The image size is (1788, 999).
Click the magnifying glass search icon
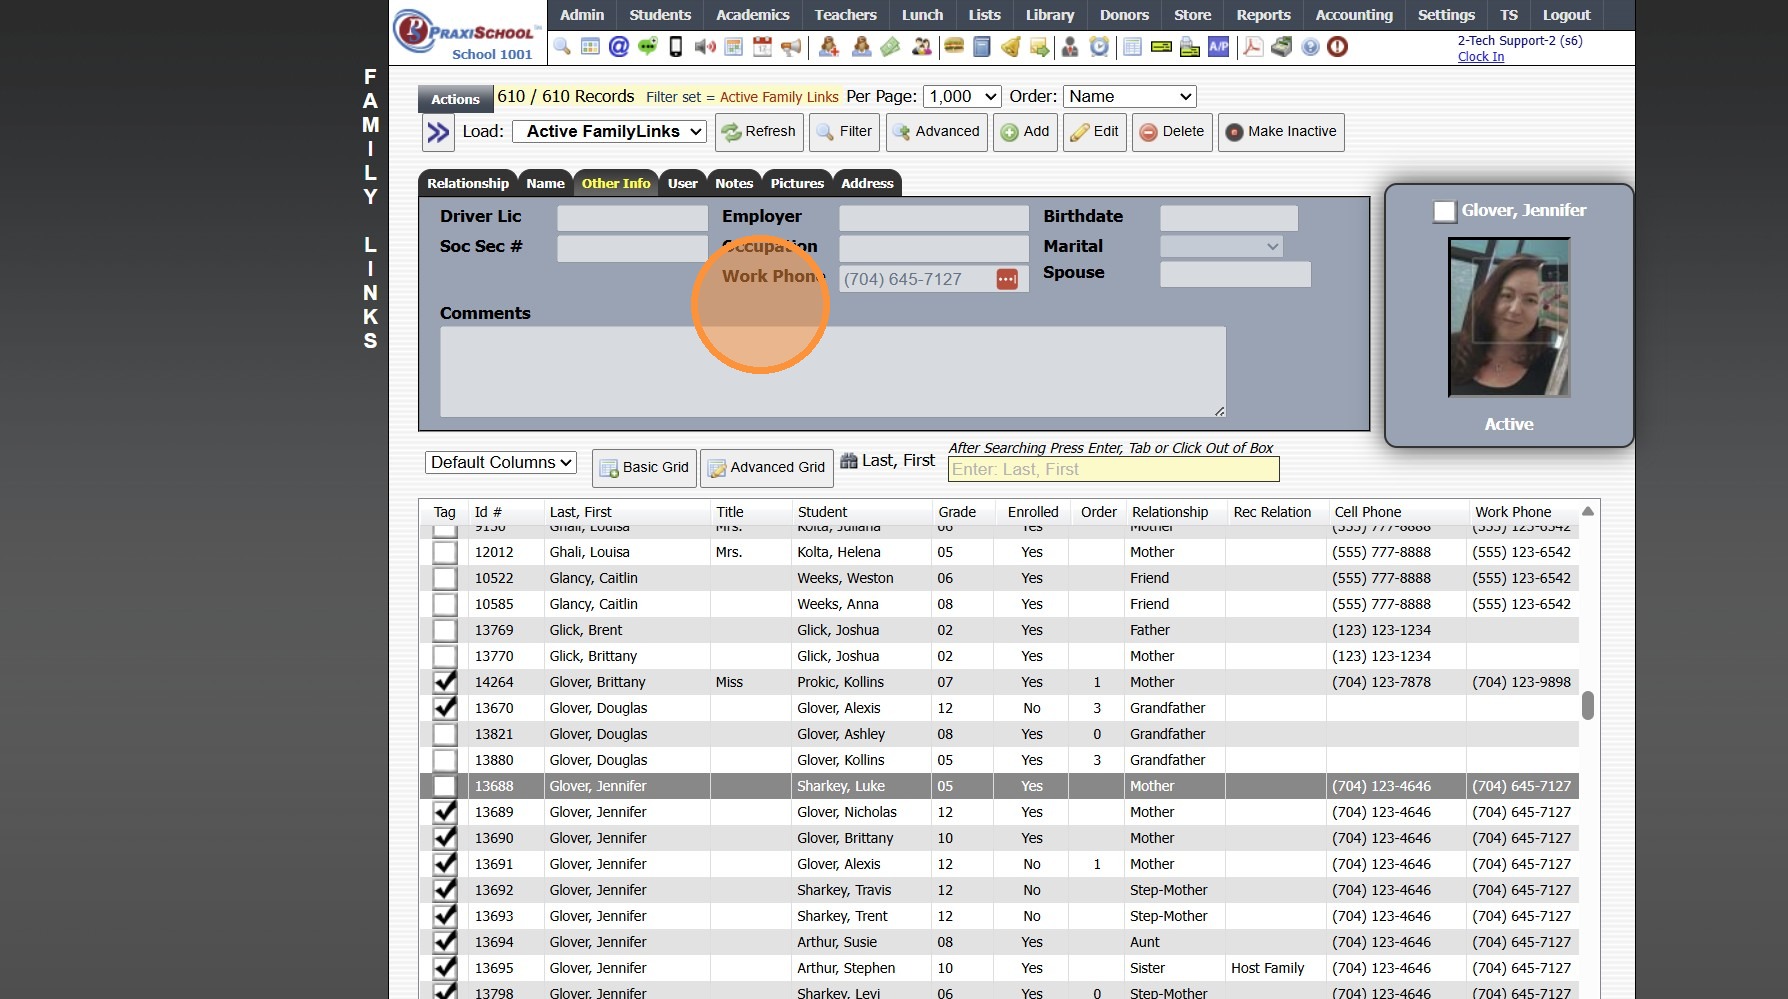562,47
